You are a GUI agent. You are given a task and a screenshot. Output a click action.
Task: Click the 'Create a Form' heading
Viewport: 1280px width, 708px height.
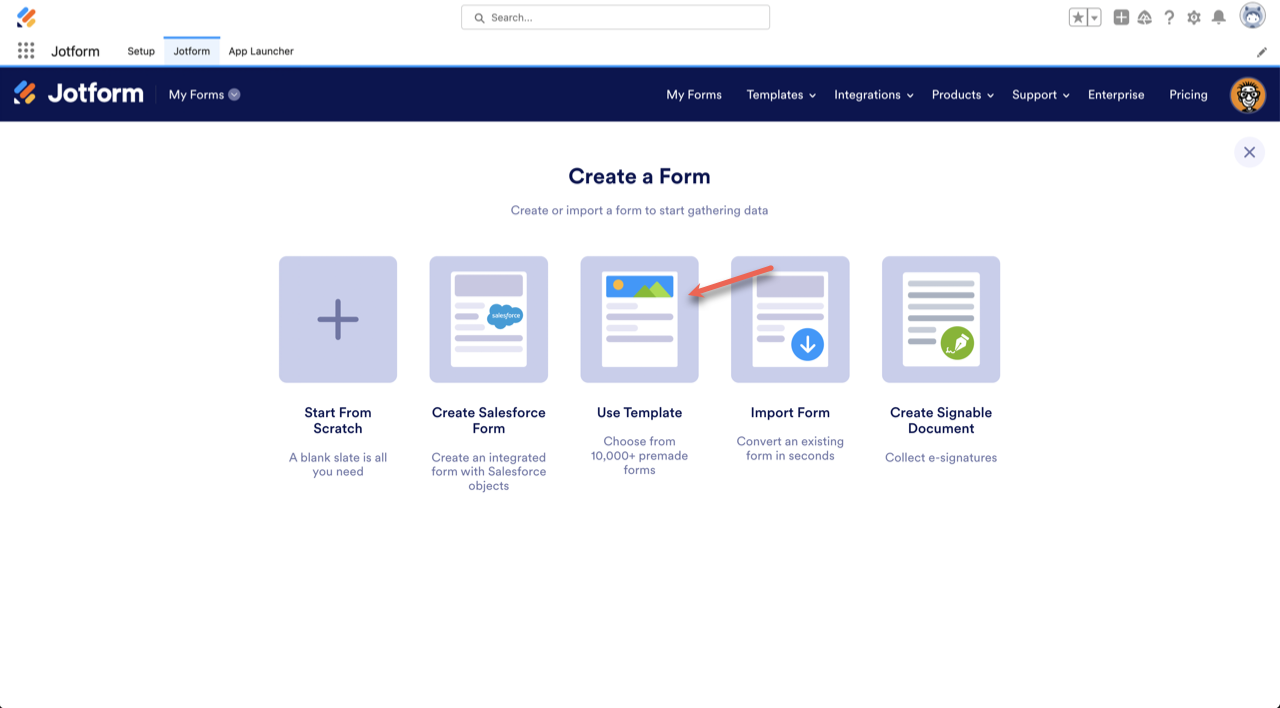pos(639,176)
